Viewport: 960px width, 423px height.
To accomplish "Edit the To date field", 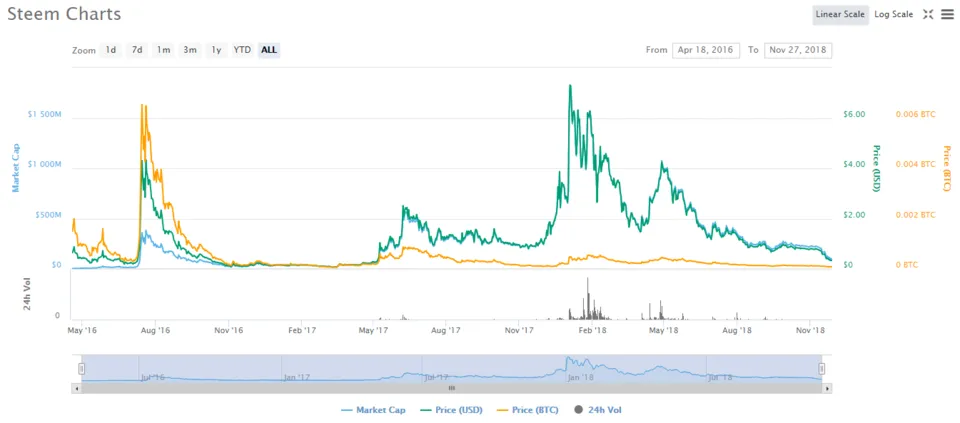I will (x=798, y=50).
